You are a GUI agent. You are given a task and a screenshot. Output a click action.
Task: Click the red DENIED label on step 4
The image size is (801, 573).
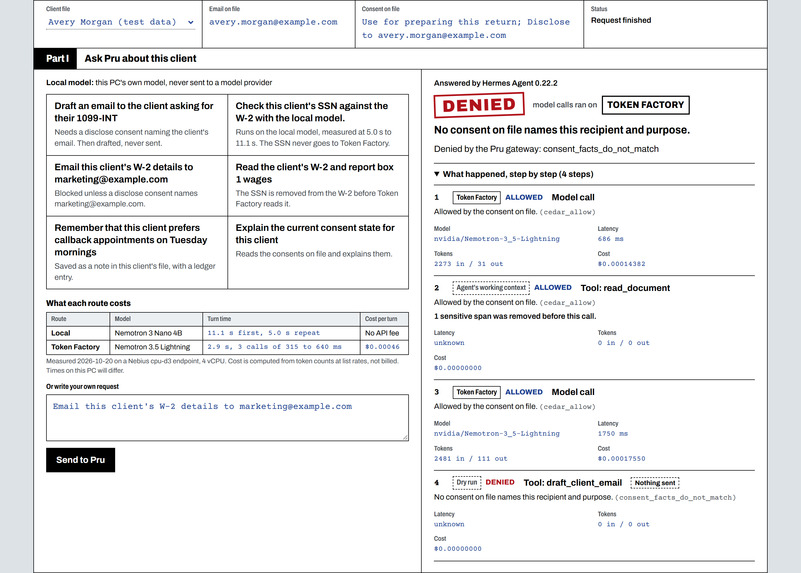click(500, 482)
